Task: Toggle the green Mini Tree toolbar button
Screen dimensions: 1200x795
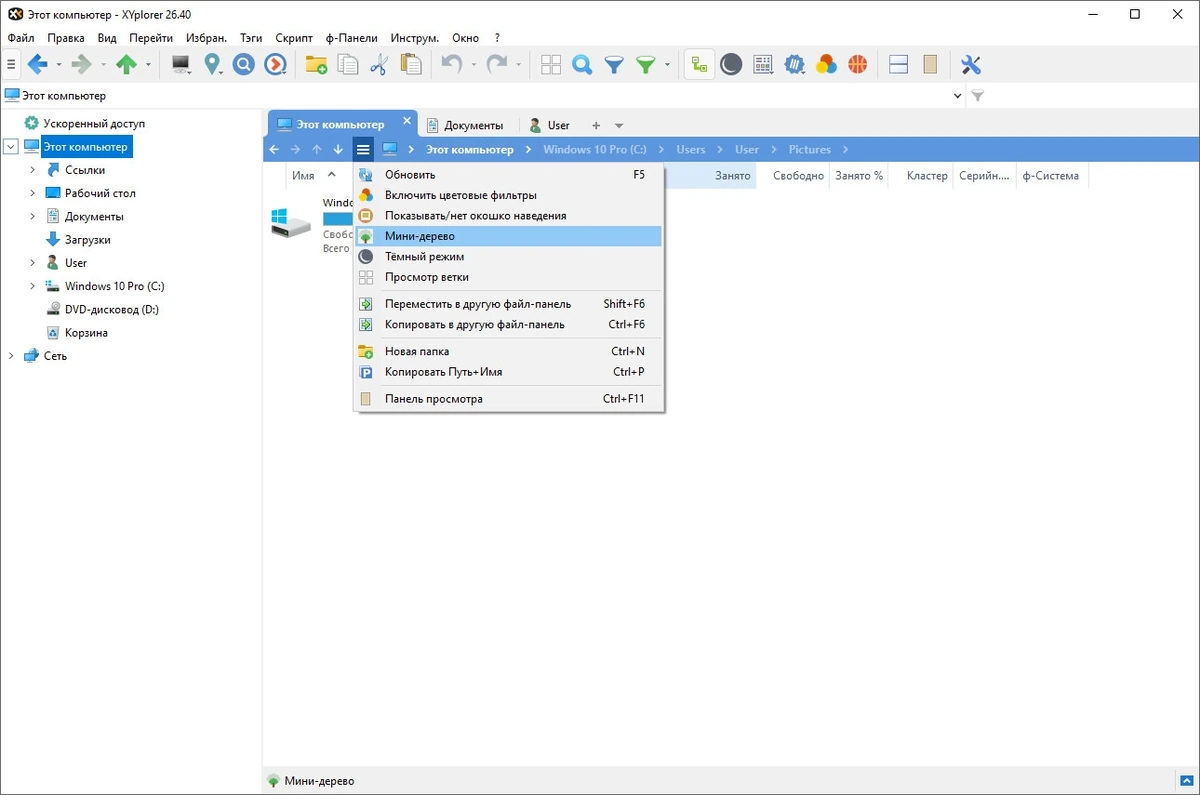Action: tap(700, 65)
